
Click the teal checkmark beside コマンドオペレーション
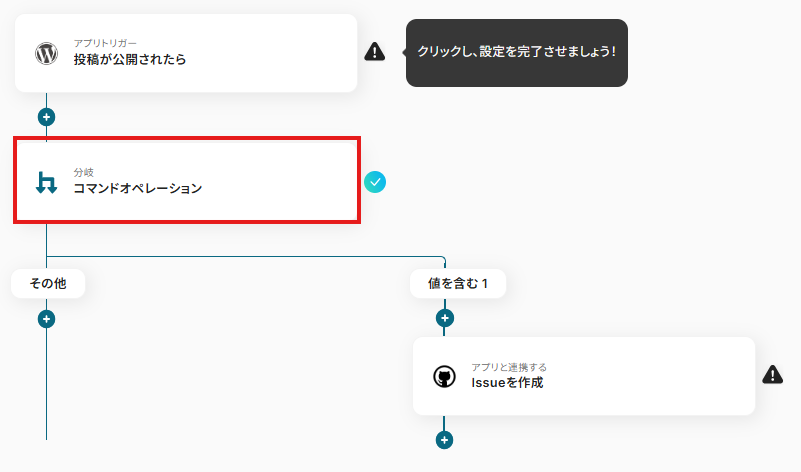pyautogui.click(x=374, y=182)
